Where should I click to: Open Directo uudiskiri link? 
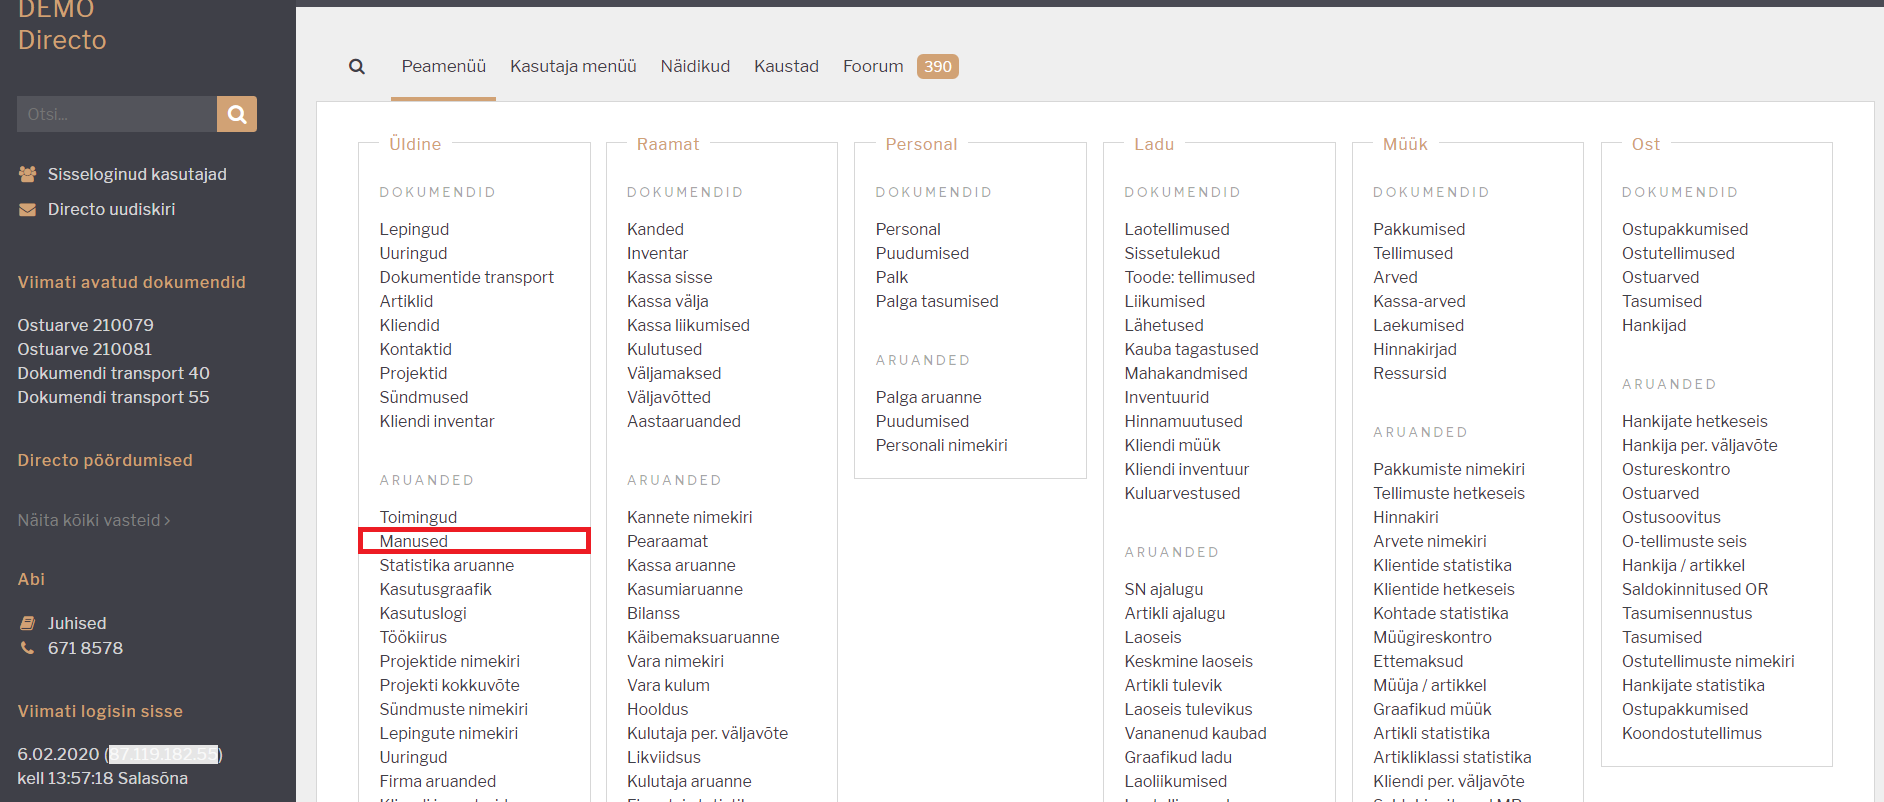[111, 209]
